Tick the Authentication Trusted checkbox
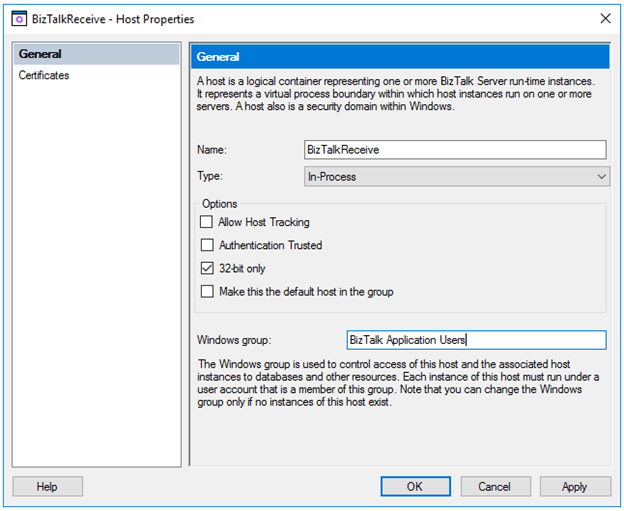Image resolution: width=624 pixels, height=511 pixels. tap(207, 245)
